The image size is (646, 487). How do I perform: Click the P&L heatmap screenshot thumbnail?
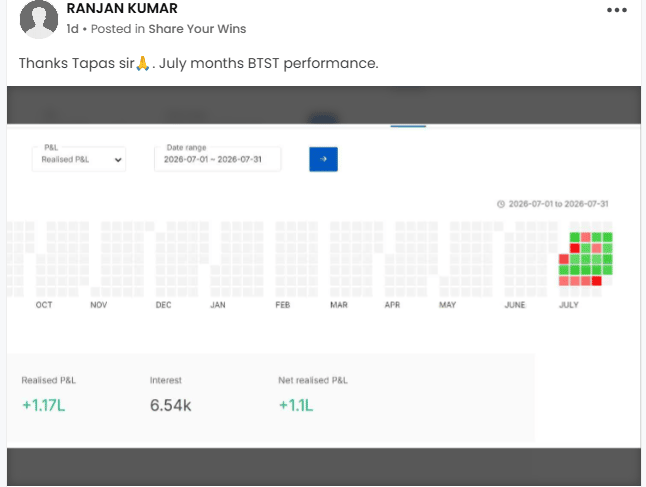pyautogui.click(x=324, y=286)
